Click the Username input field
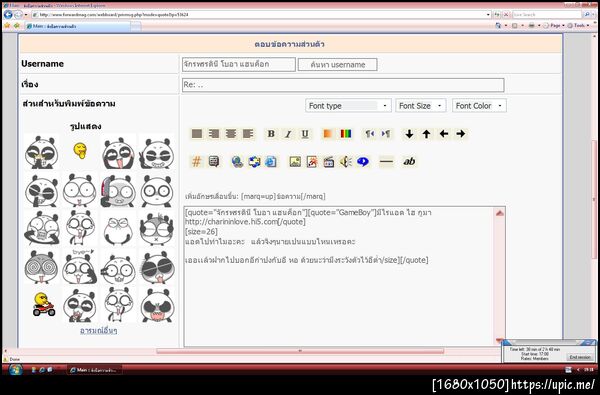Viewport: 600px width, 395px height. click(x=239, y=64)
